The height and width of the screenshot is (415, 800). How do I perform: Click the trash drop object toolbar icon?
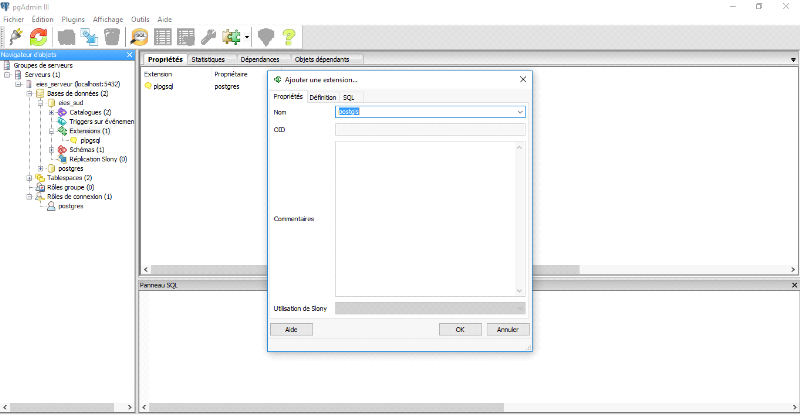pyautogui.click(x=112, y=37)
